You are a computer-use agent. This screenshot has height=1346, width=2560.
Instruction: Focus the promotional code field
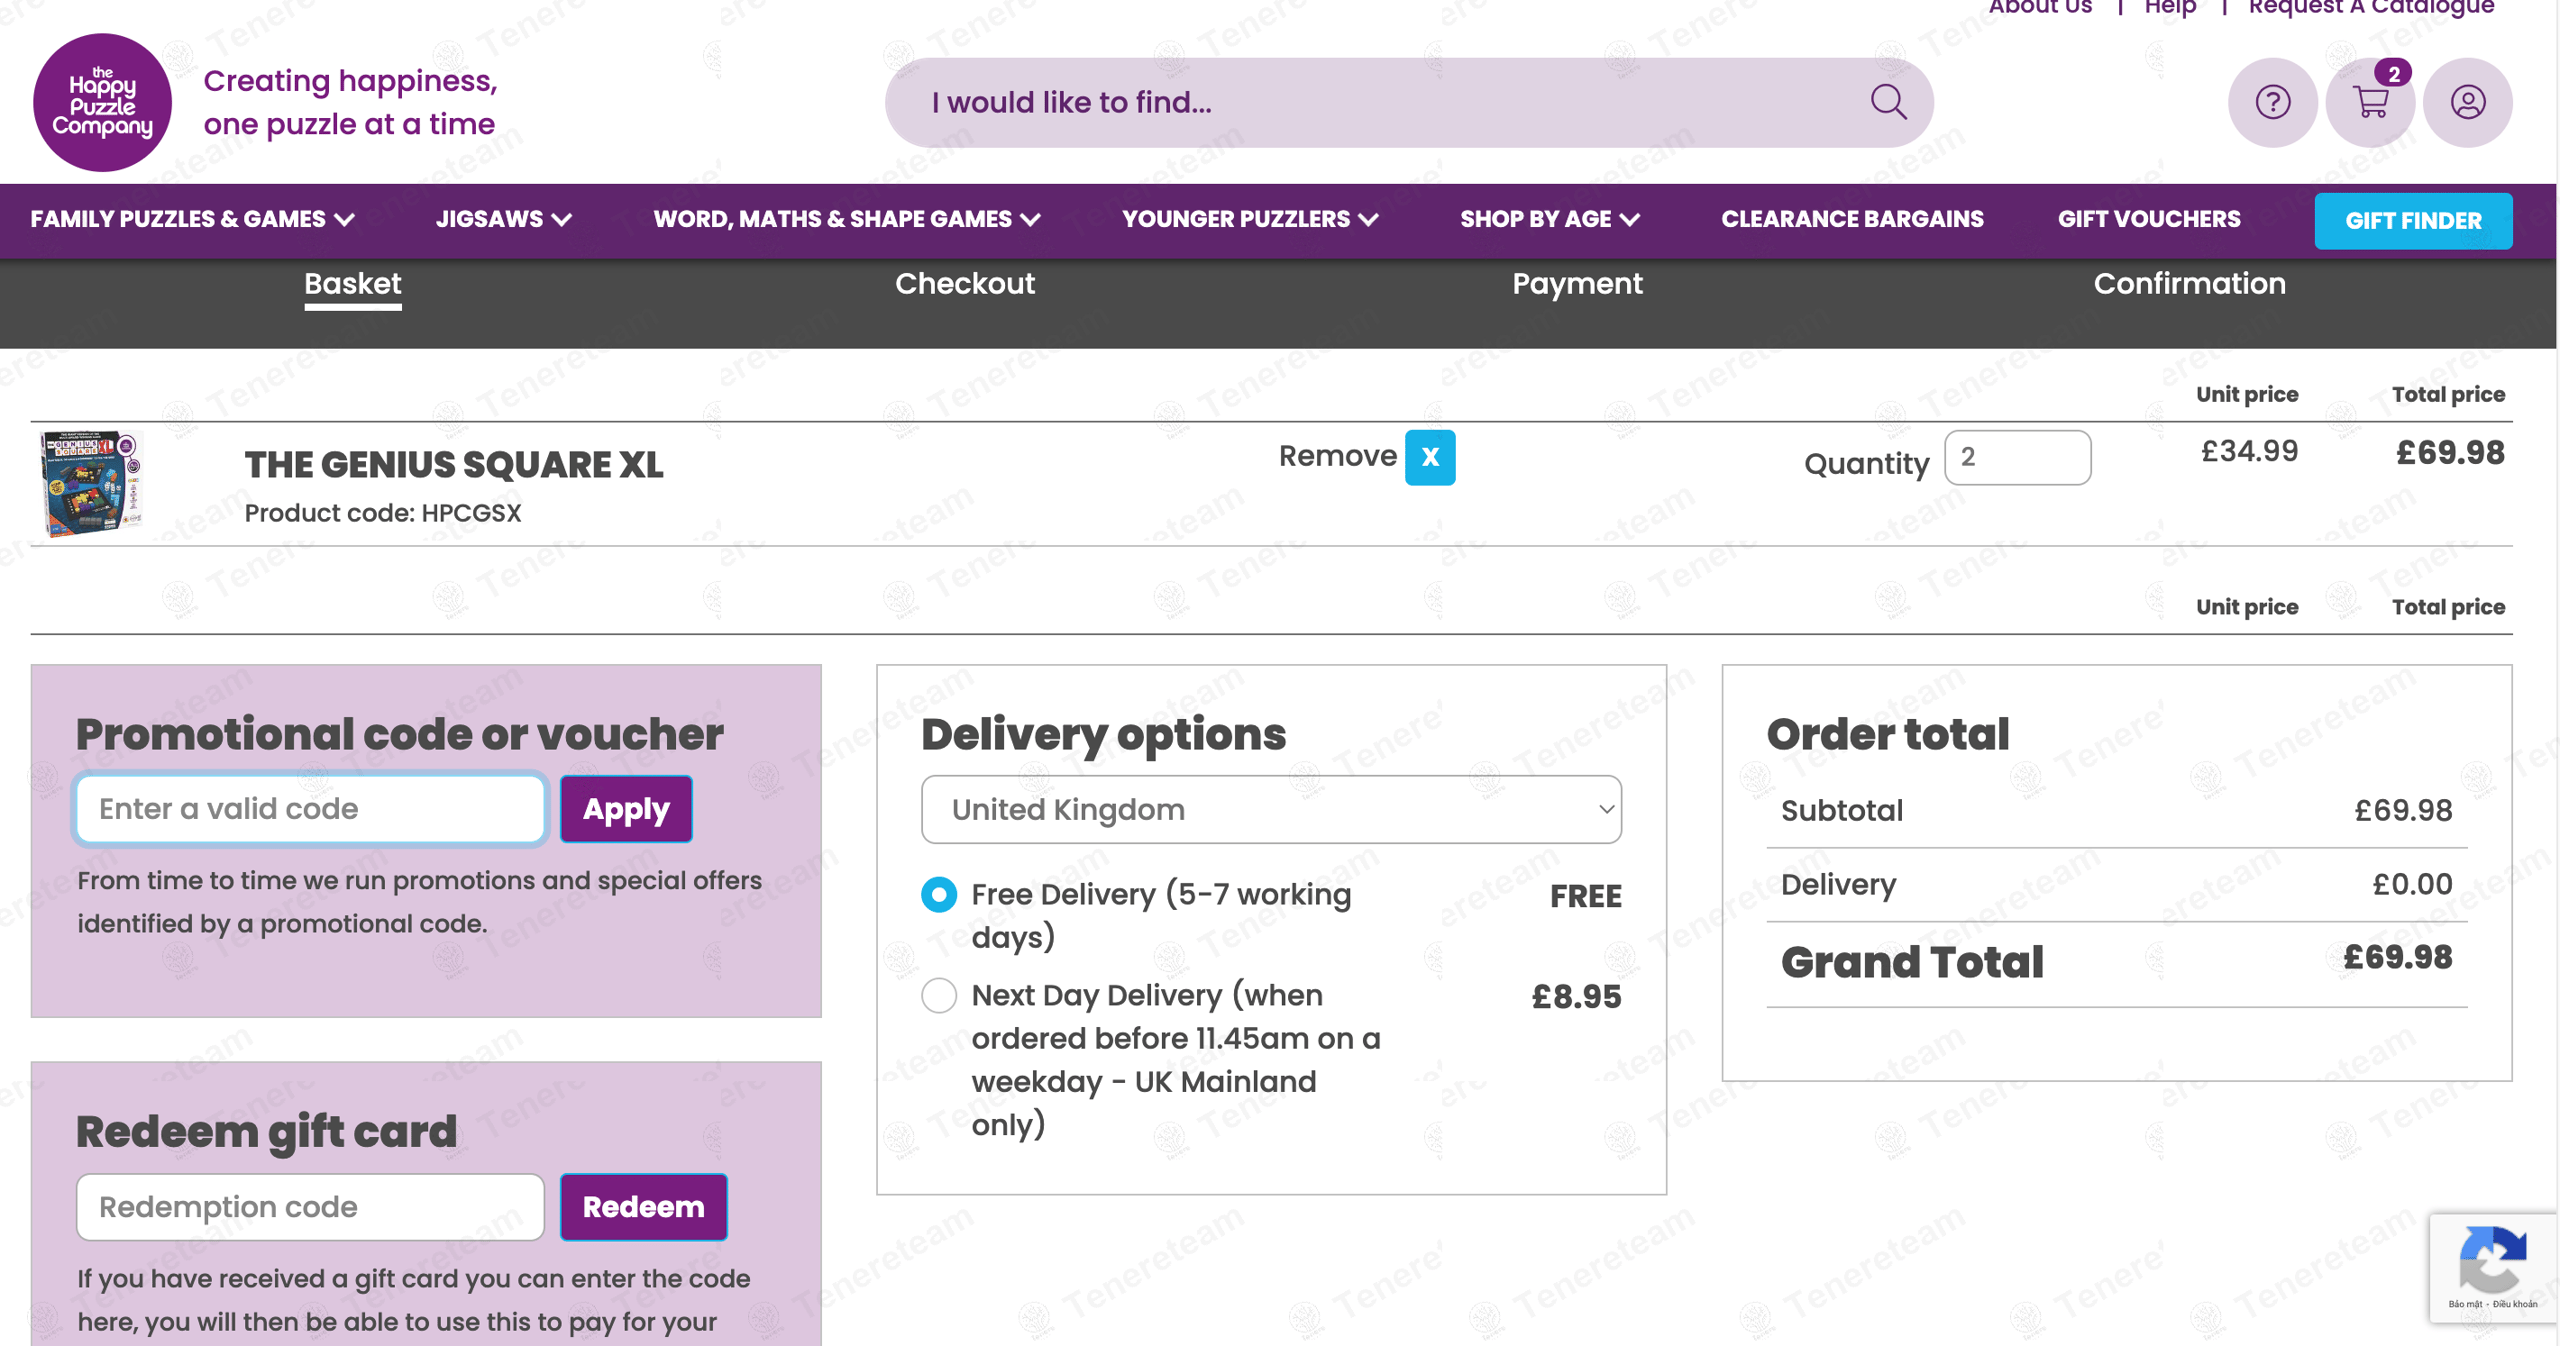click(310, 809)
